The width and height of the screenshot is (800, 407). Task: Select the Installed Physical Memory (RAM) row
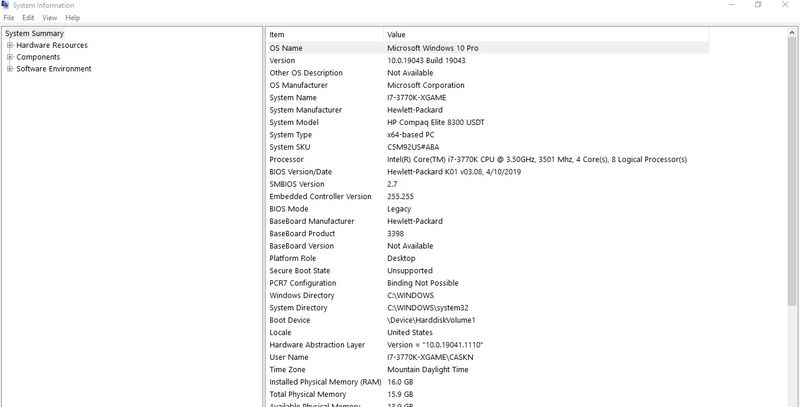(487, 382)
